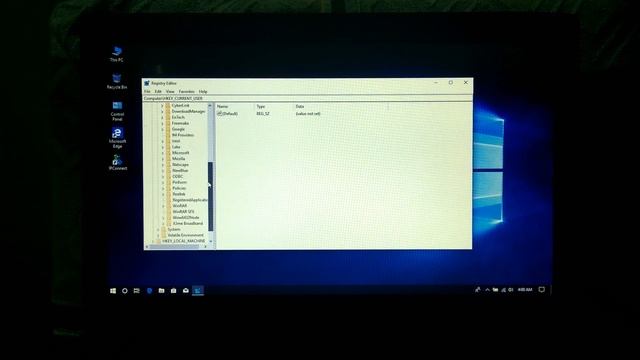Select the Intel key
Image resolution: width=640 pixels, height=360 pixels.
coord(176,141)
